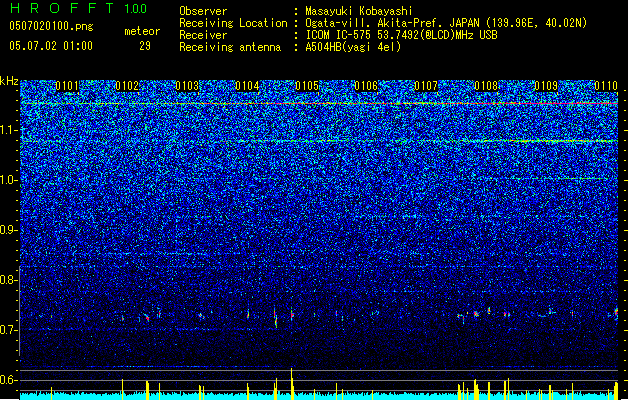Click observer name Masayuki Kobayashi

[x=359, y=11]
